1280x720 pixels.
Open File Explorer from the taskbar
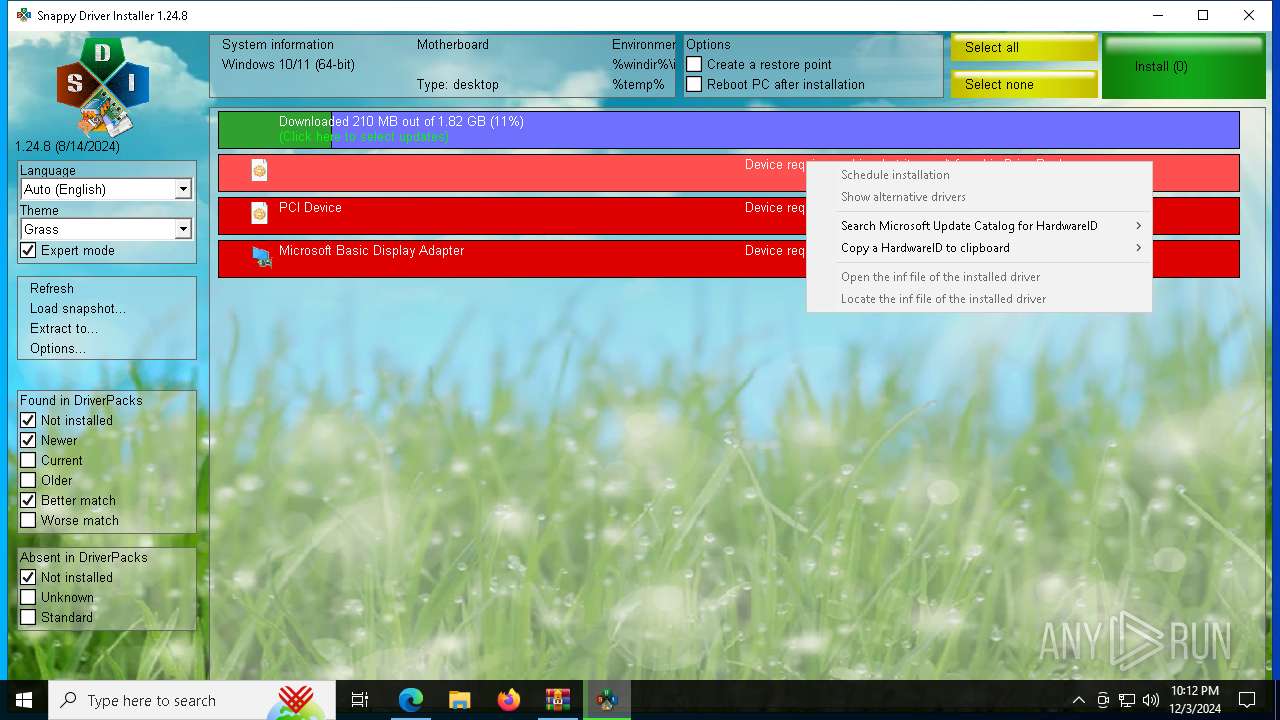[459, 700]
